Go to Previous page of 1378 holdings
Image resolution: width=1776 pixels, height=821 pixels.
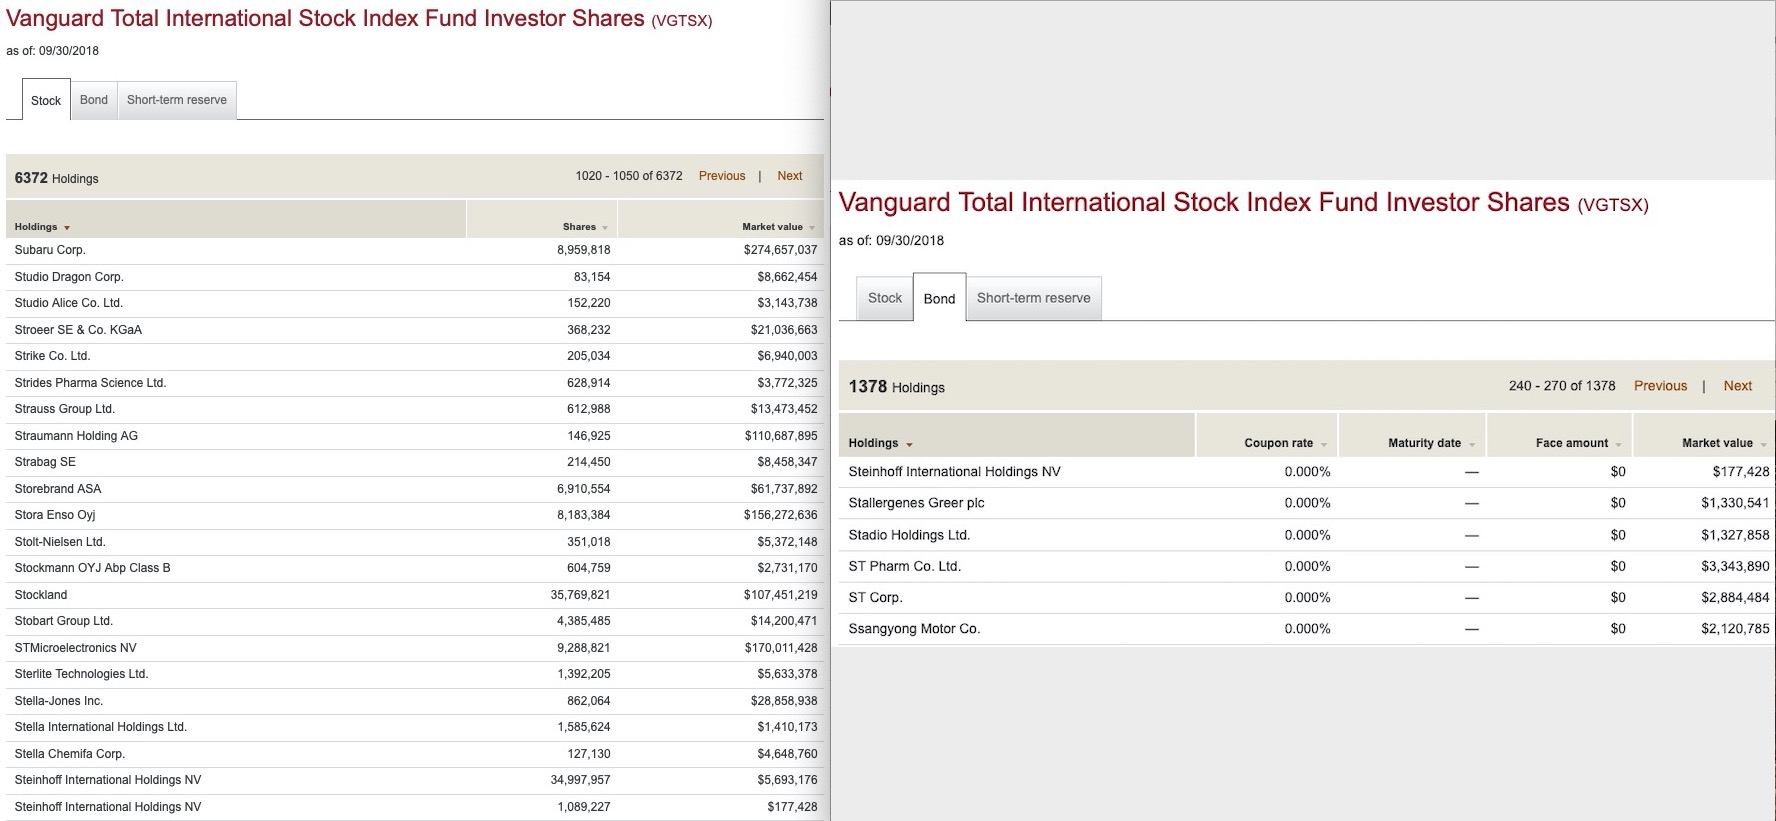(1660, 386)
